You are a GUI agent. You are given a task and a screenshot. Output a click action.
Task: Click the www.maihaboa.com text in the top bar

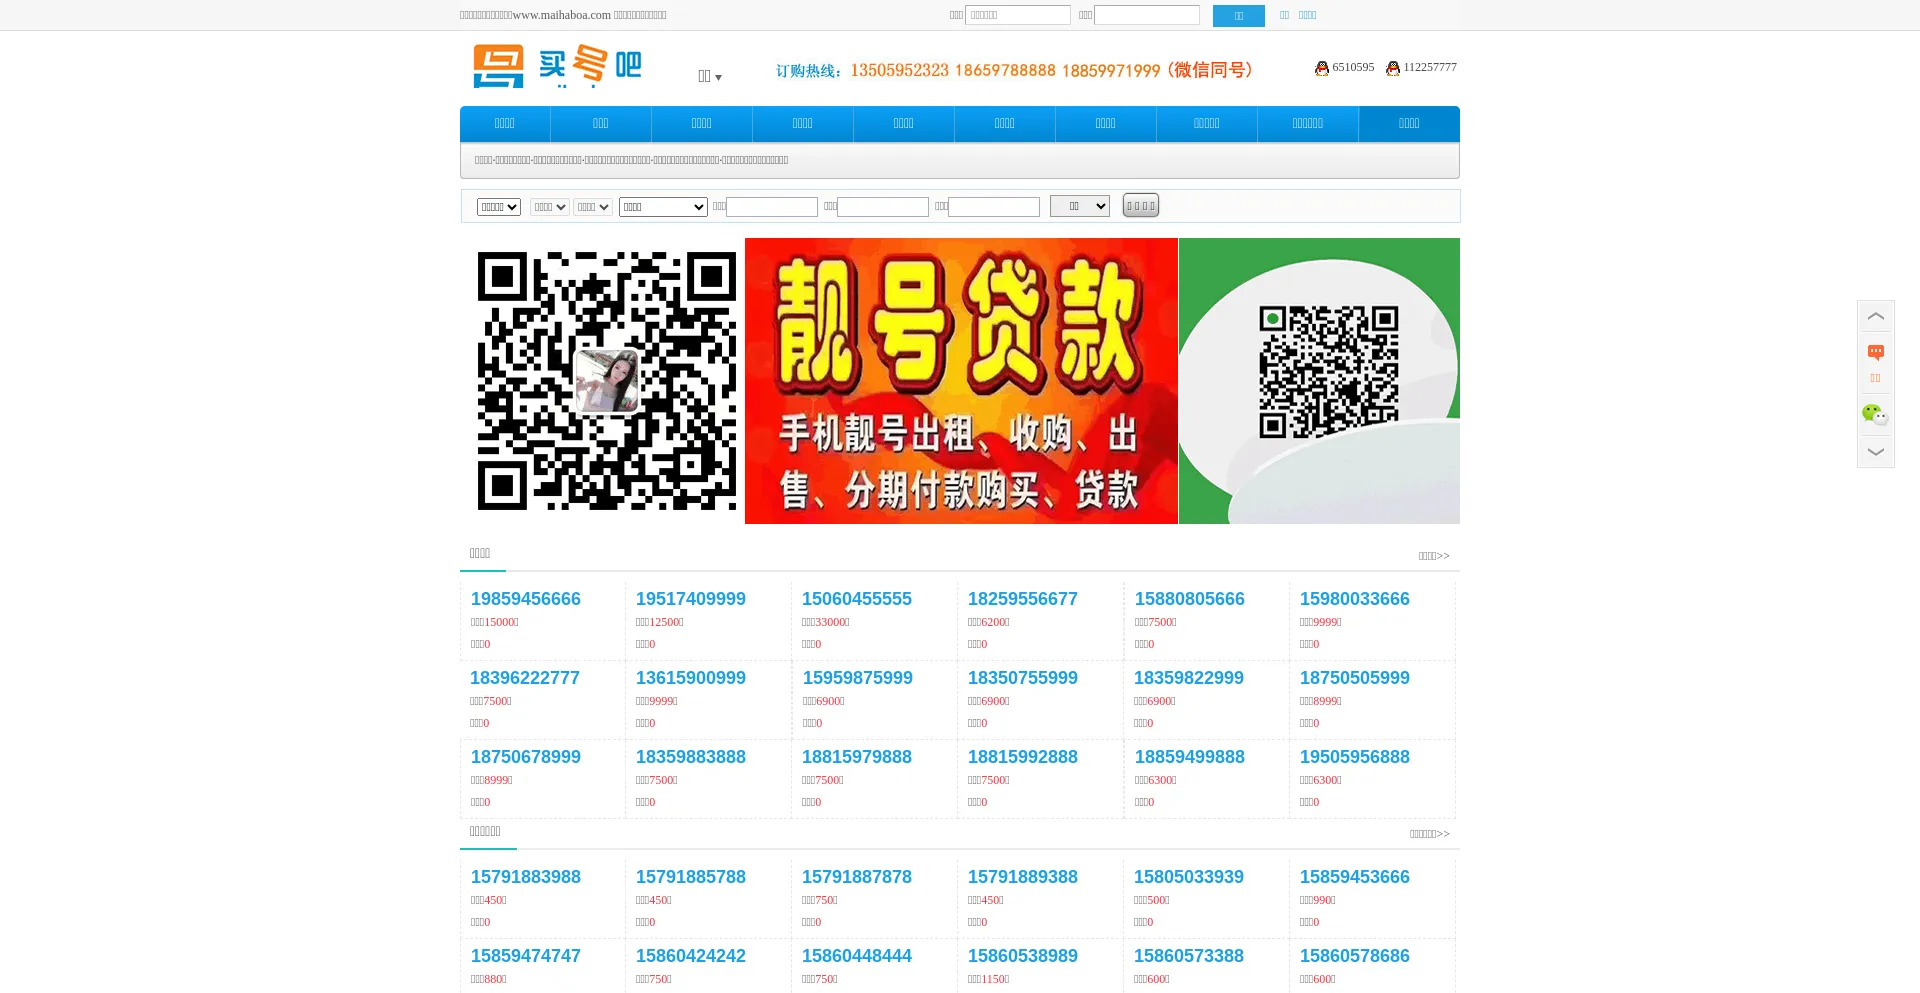pos(561,15)
